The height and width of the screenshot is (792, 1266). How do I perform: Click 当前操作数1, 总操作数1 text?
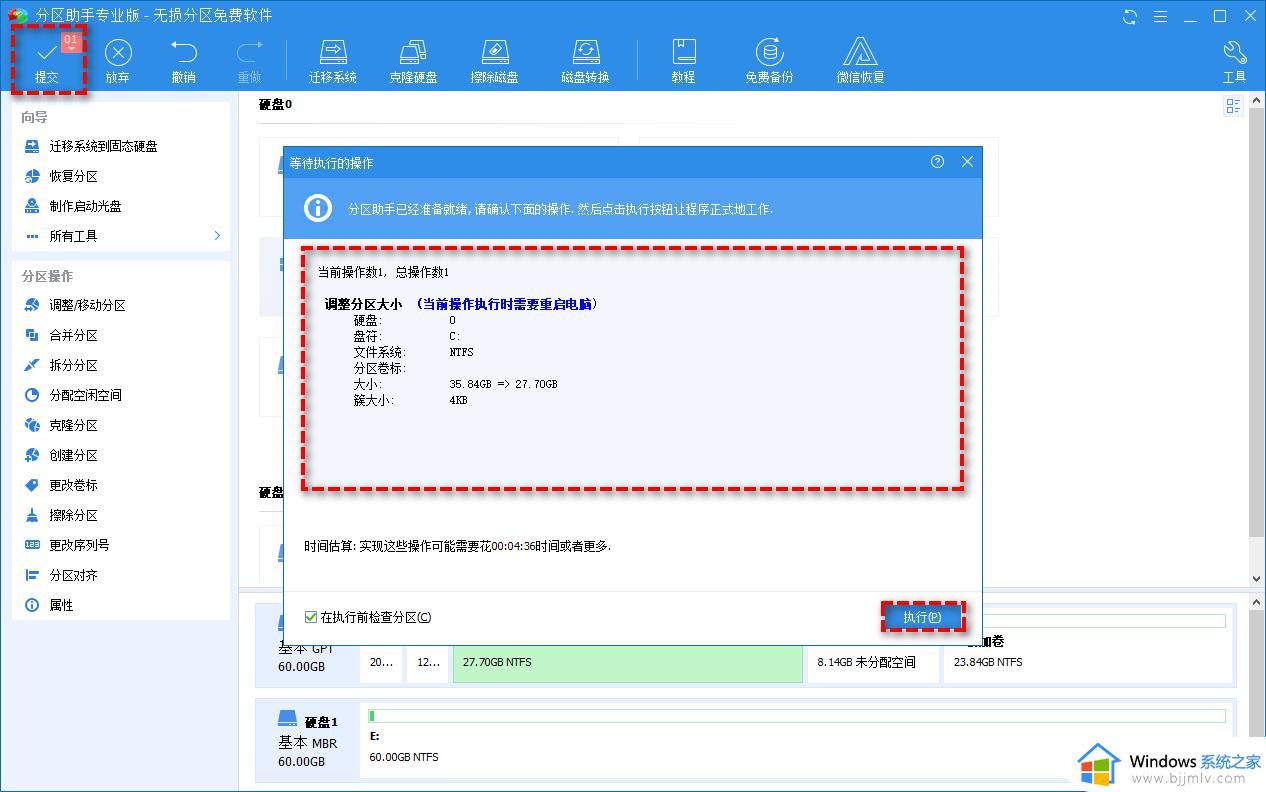coord(383,272)
